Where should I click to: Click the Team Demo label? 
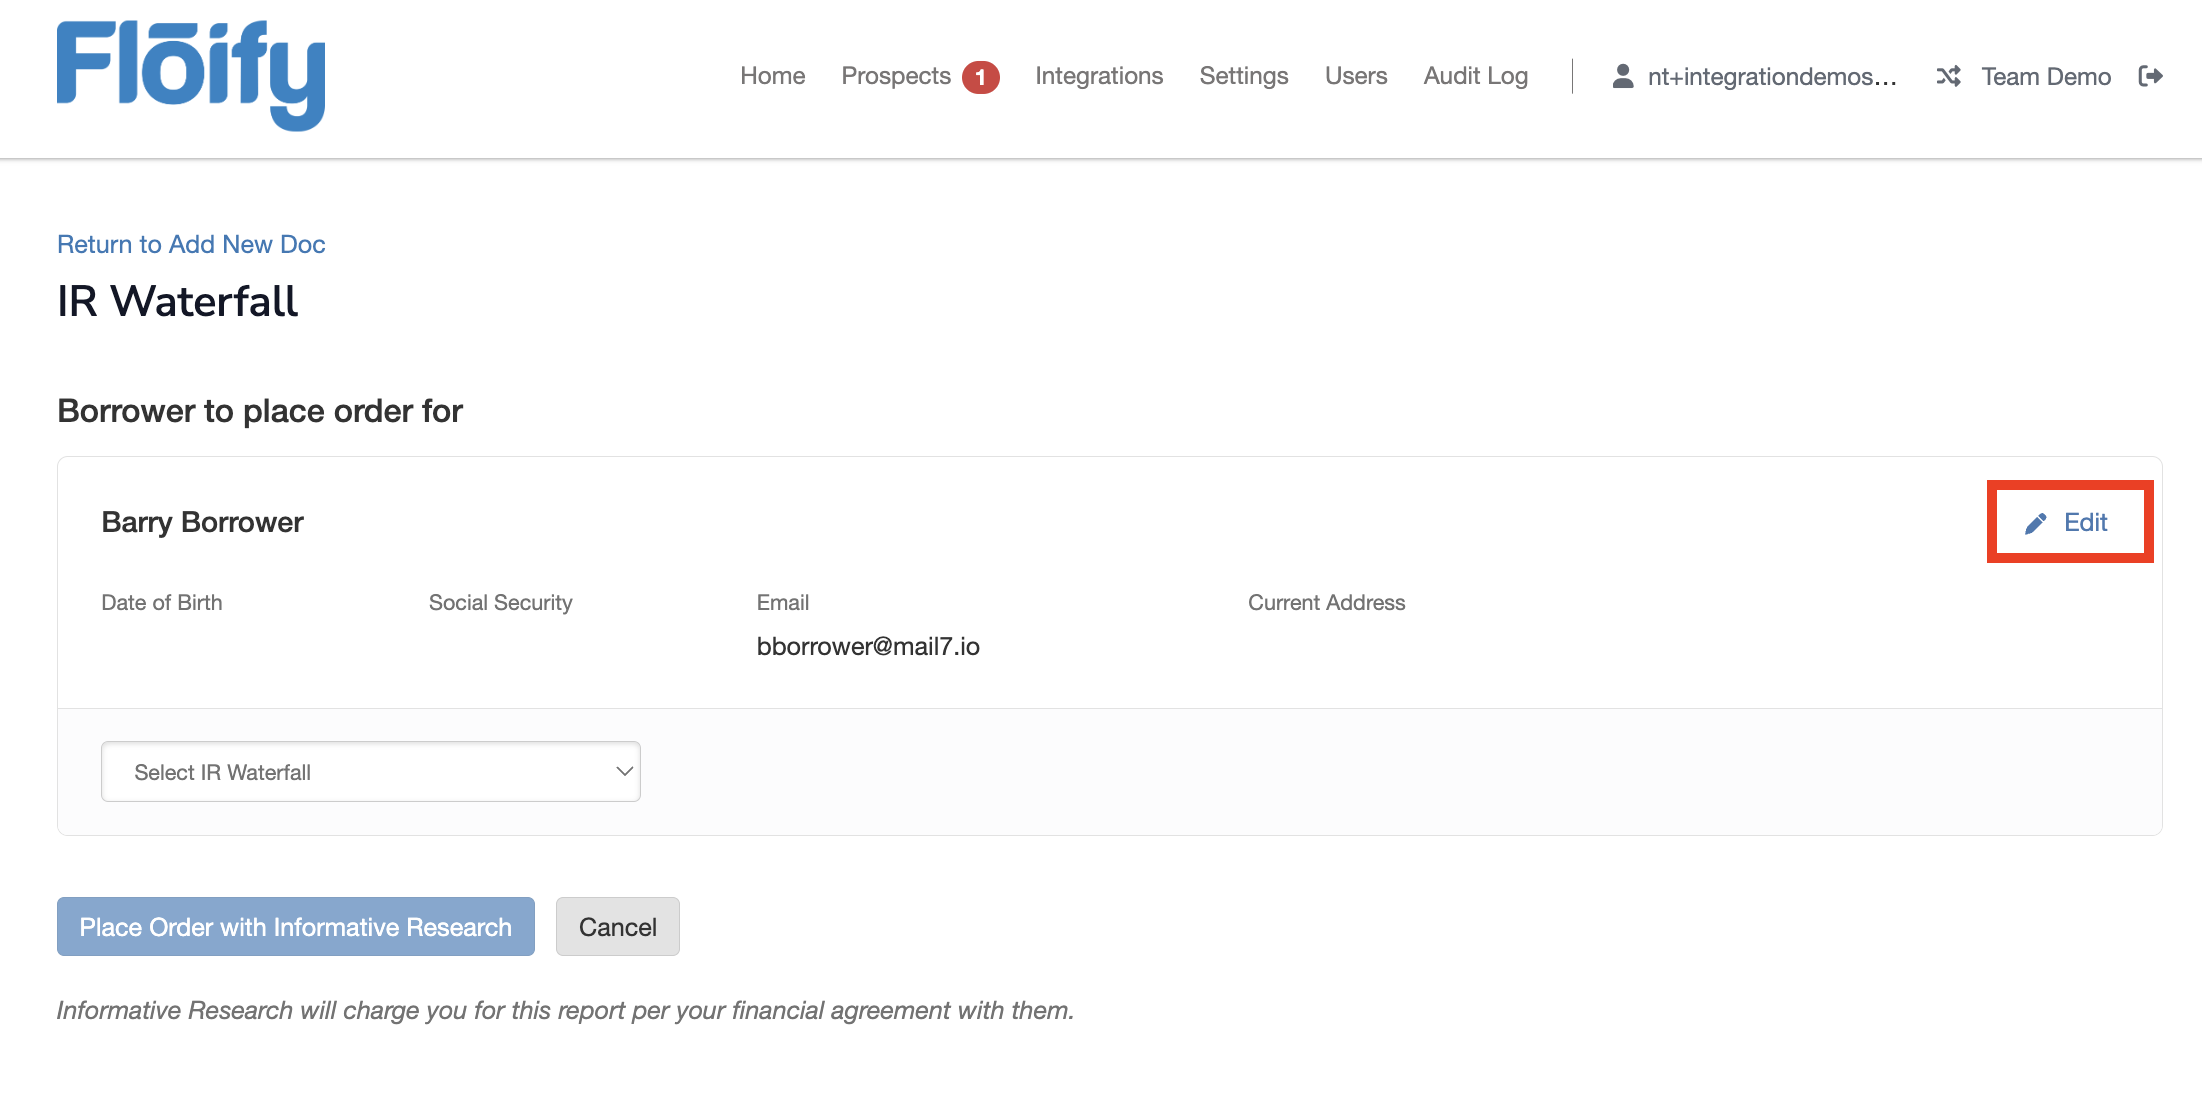click(2046, 75)
